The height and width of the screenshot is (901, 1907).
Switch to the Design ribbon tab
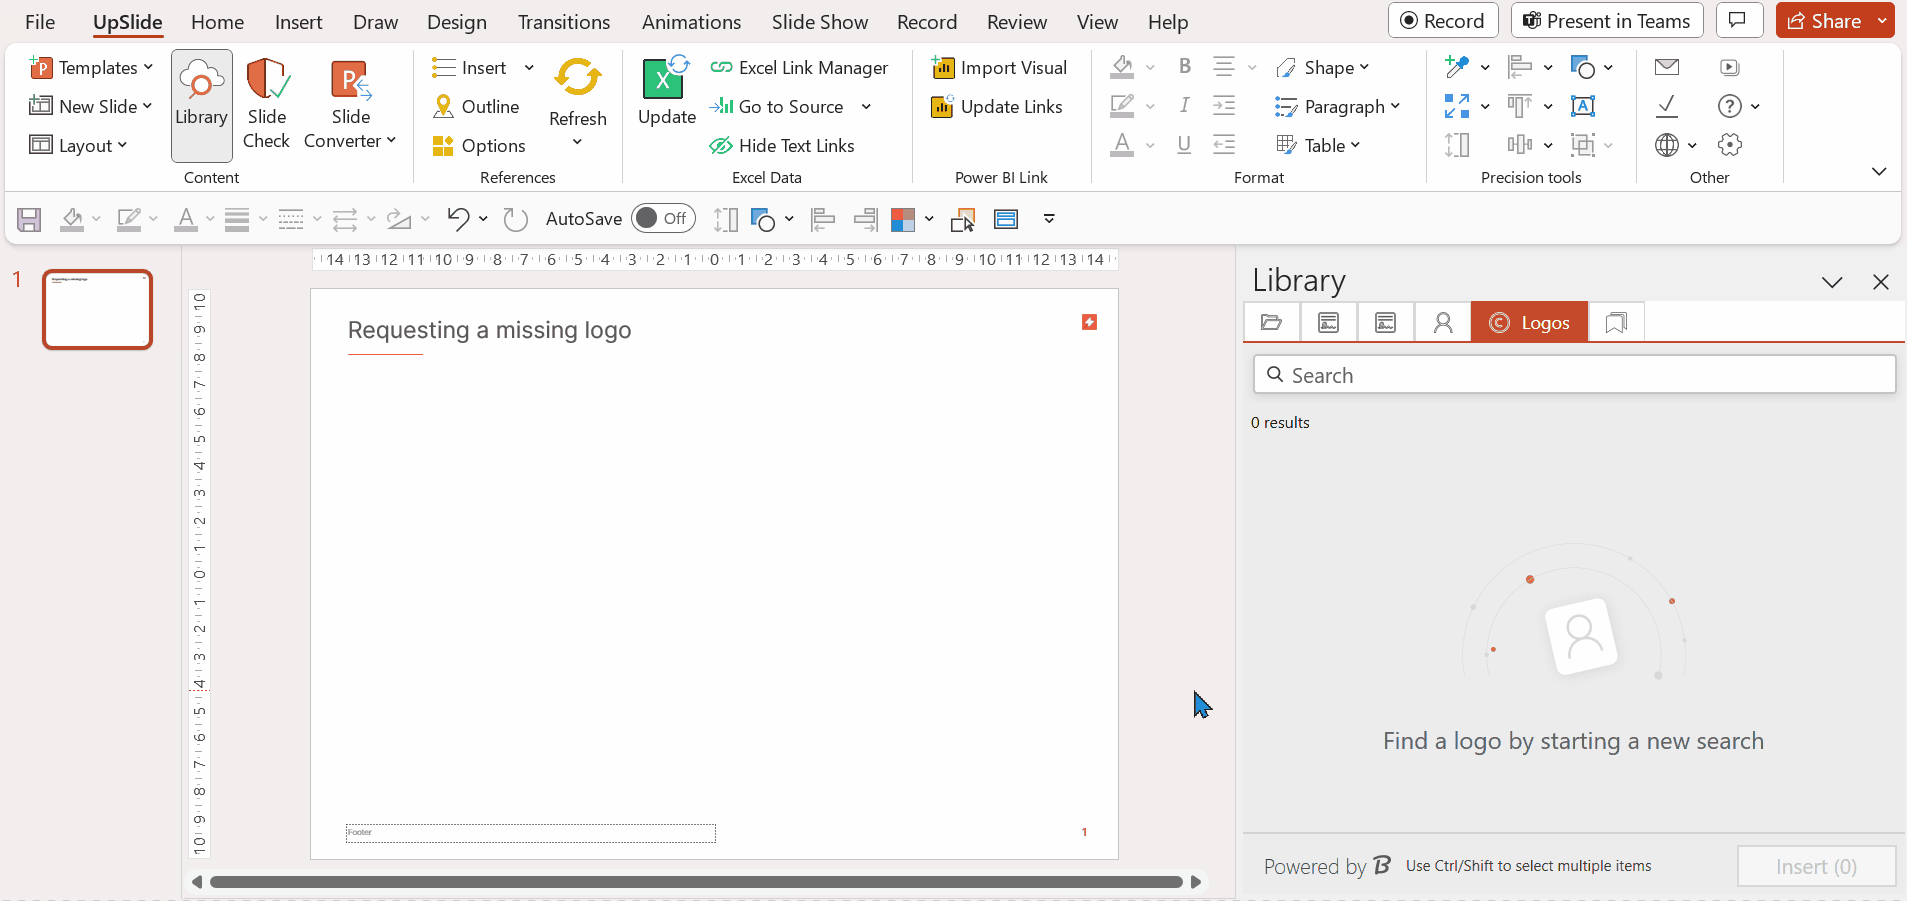pos(456,22)
